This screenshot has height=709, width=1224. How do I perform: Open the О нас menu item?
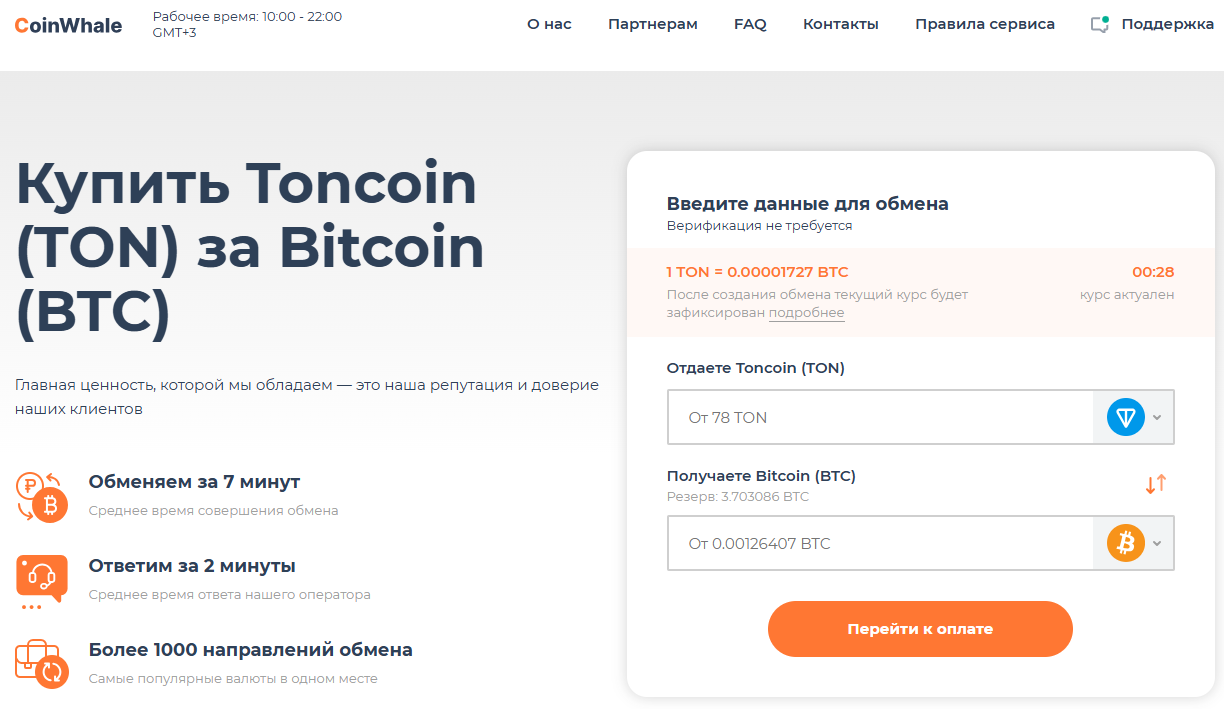click(x=548, y=24)
